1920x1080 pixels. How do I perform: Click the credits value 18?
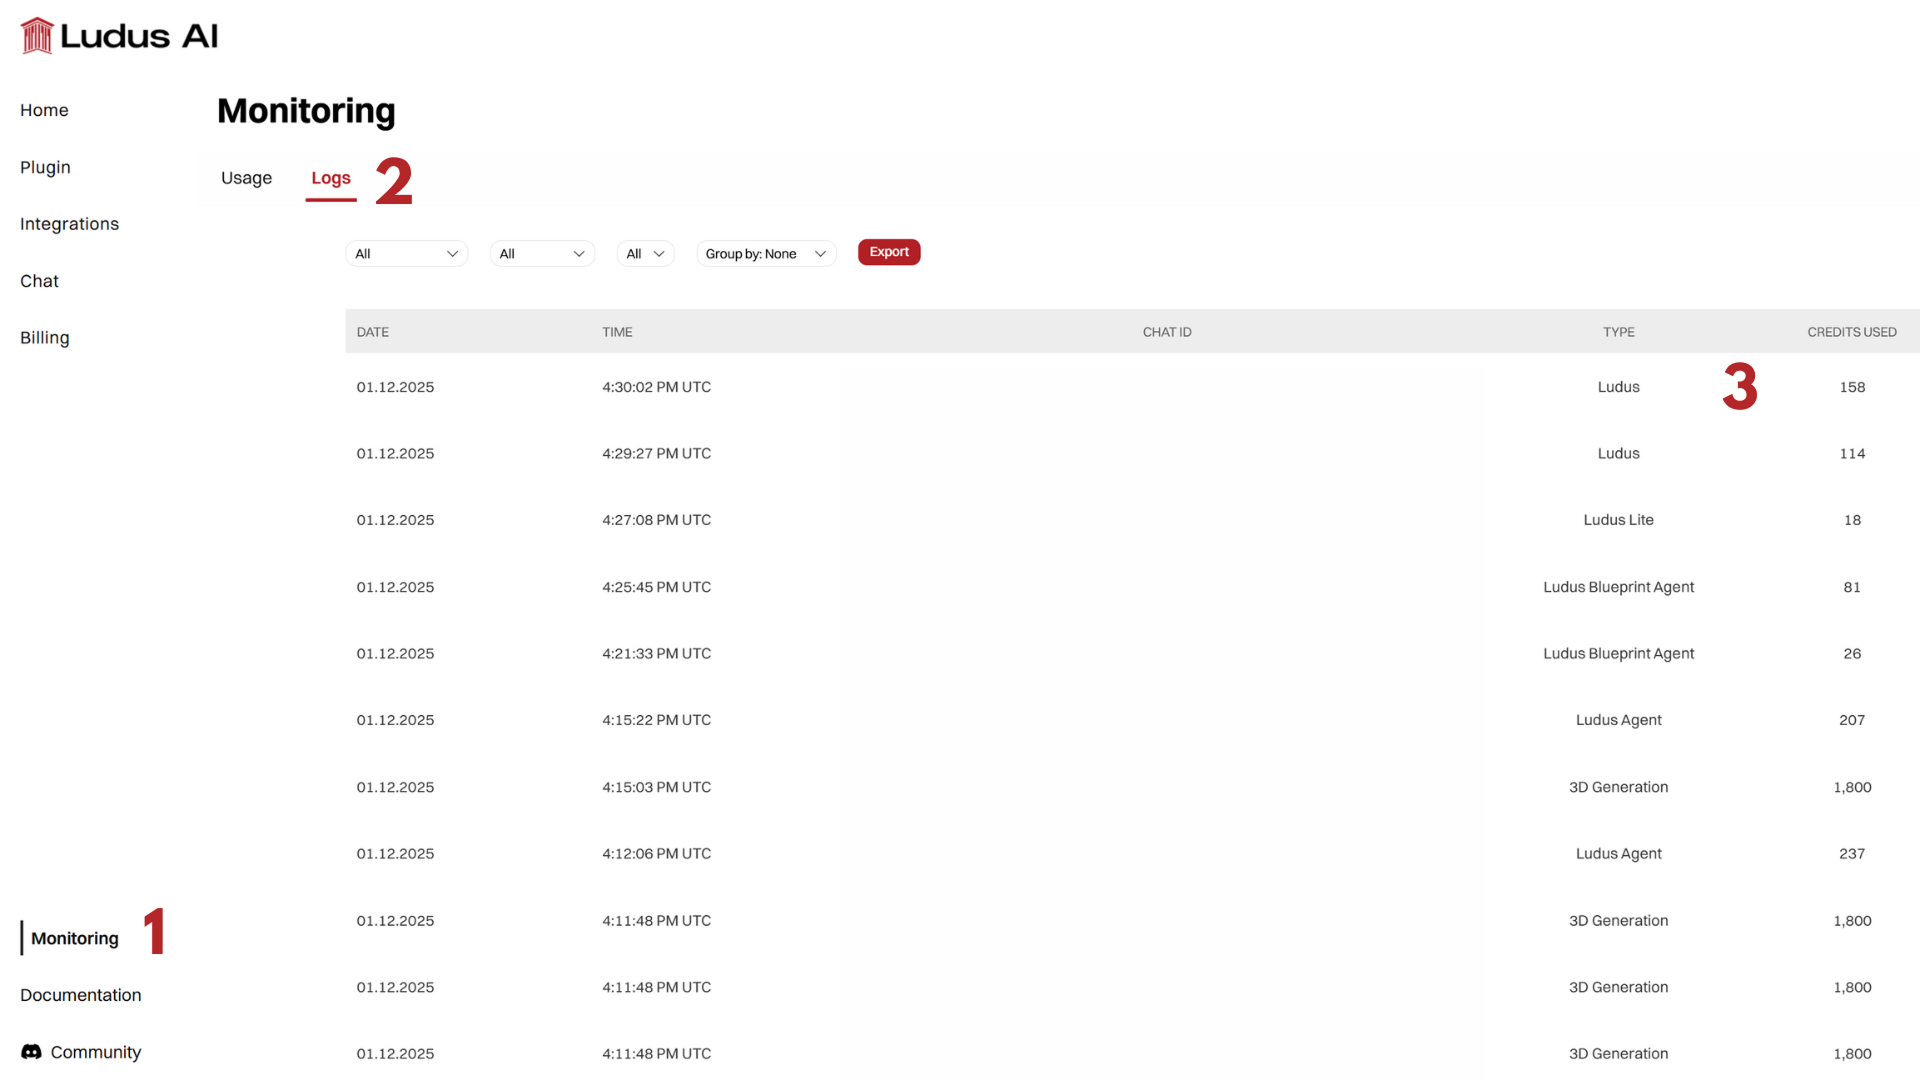pos(1852,520)
